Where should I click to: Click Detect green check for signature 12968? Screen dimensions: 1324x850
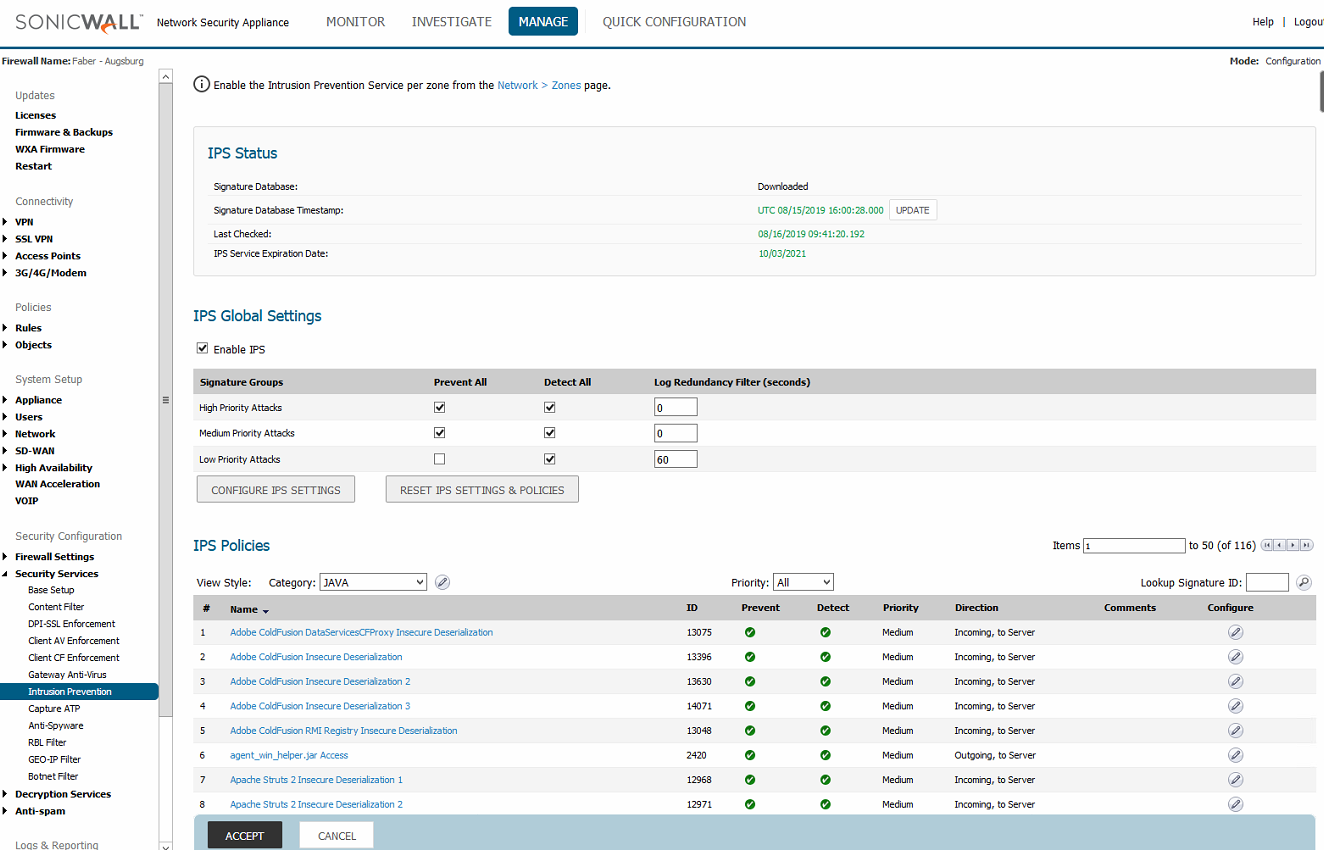tap(825, 779)
